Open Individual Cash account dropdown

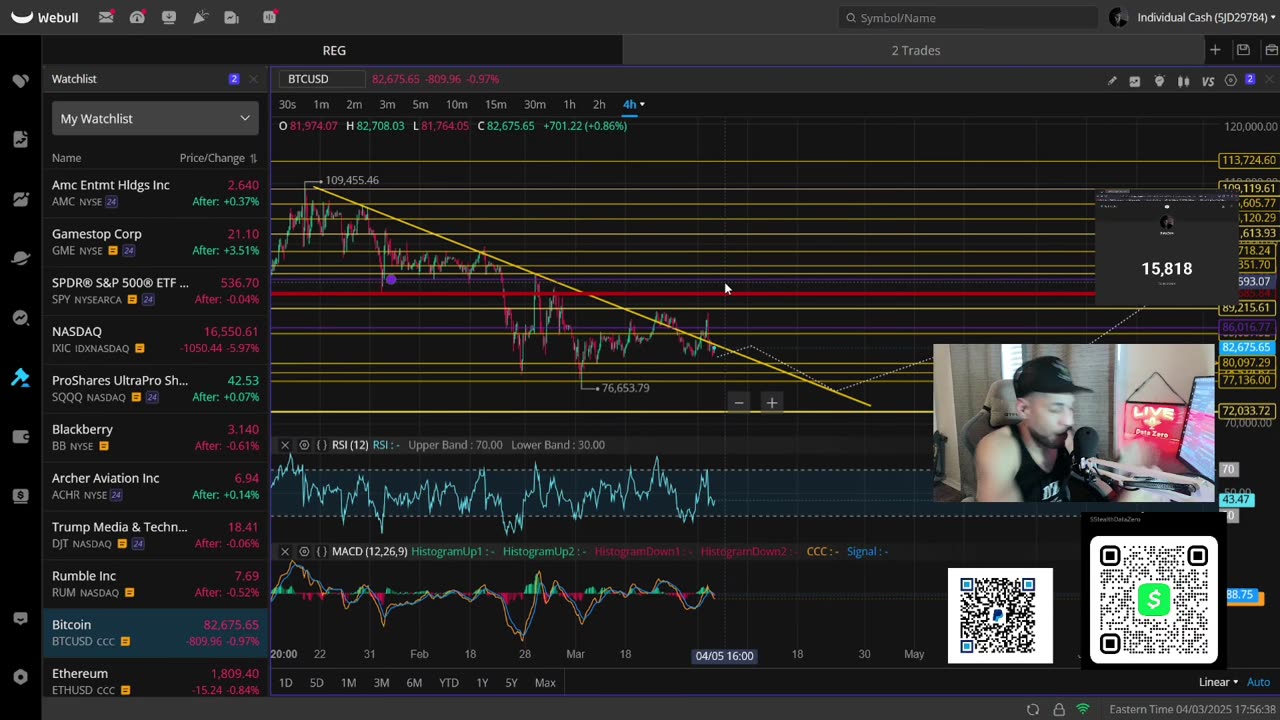tap(1205, 17)
